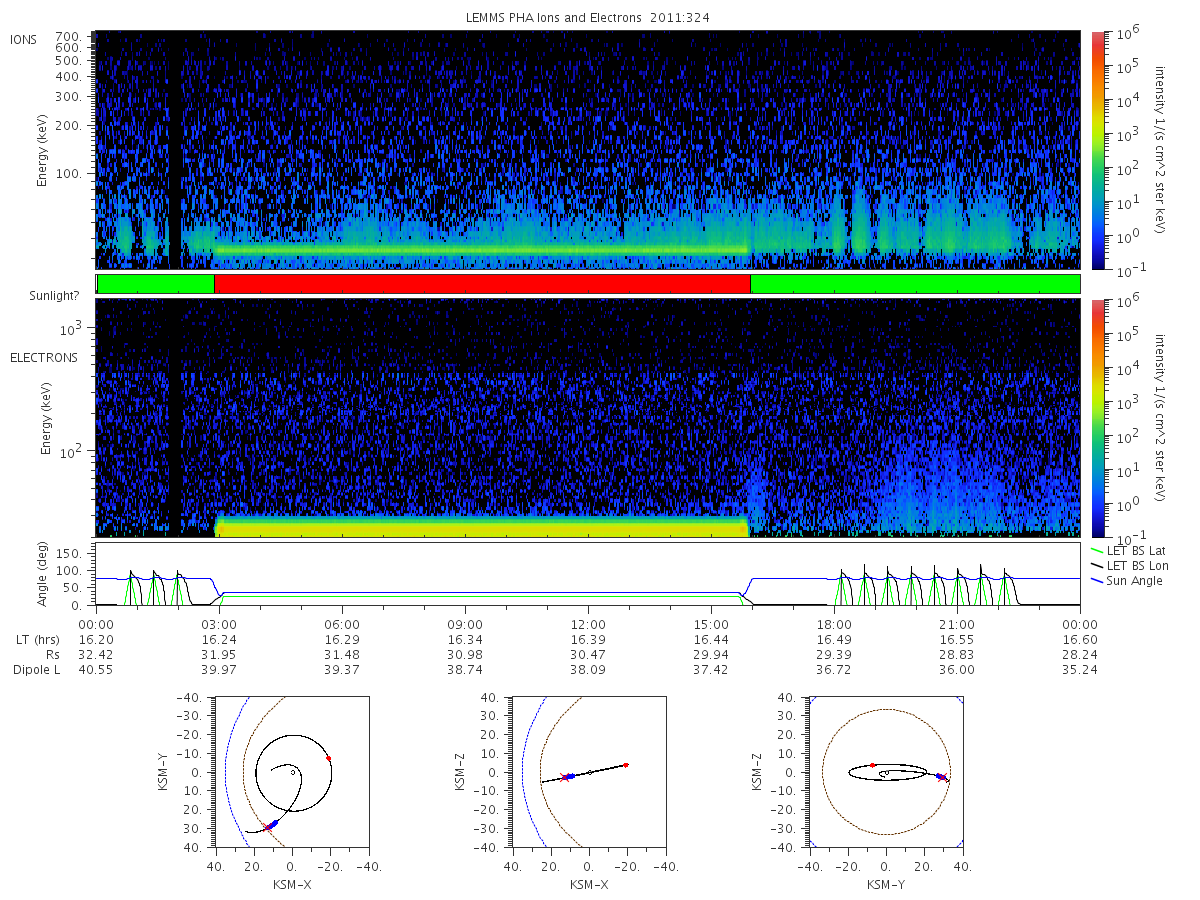Click the red dot in KSM-Y/KSM-Z plot
This screenshot has height=900, width=1200.
[x=872, y=765]
